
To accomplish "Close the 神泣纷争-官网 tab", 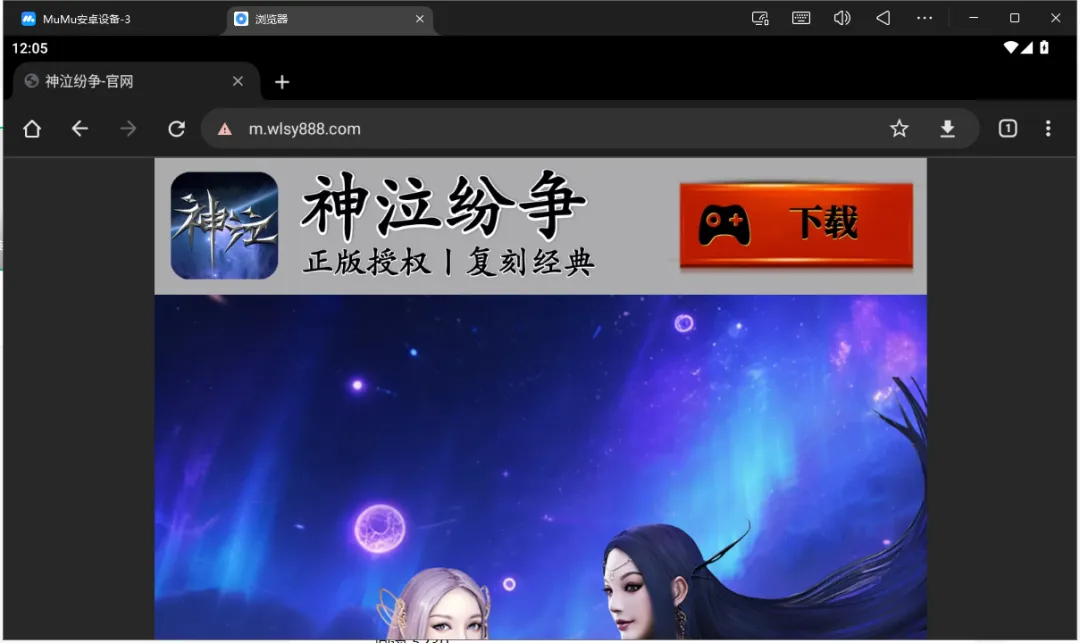I will pyautogui.click(x=238, y=81).
